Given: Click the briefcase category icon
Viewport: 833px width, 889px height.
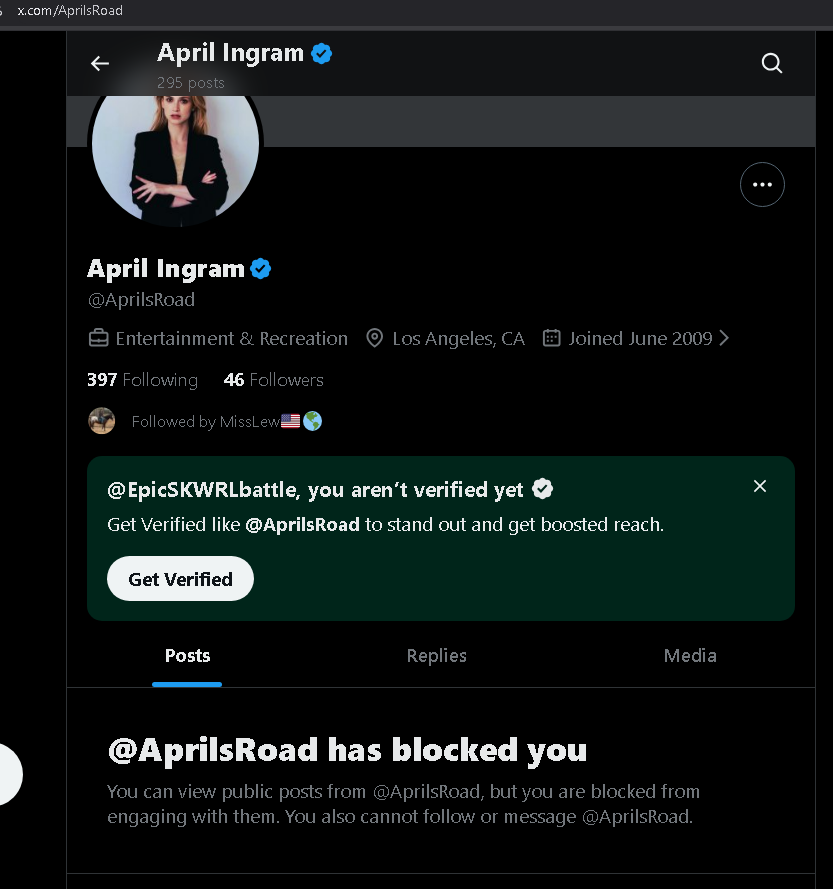Looking at the screenshot, I should pyautogui.click(x=99, y=338).
